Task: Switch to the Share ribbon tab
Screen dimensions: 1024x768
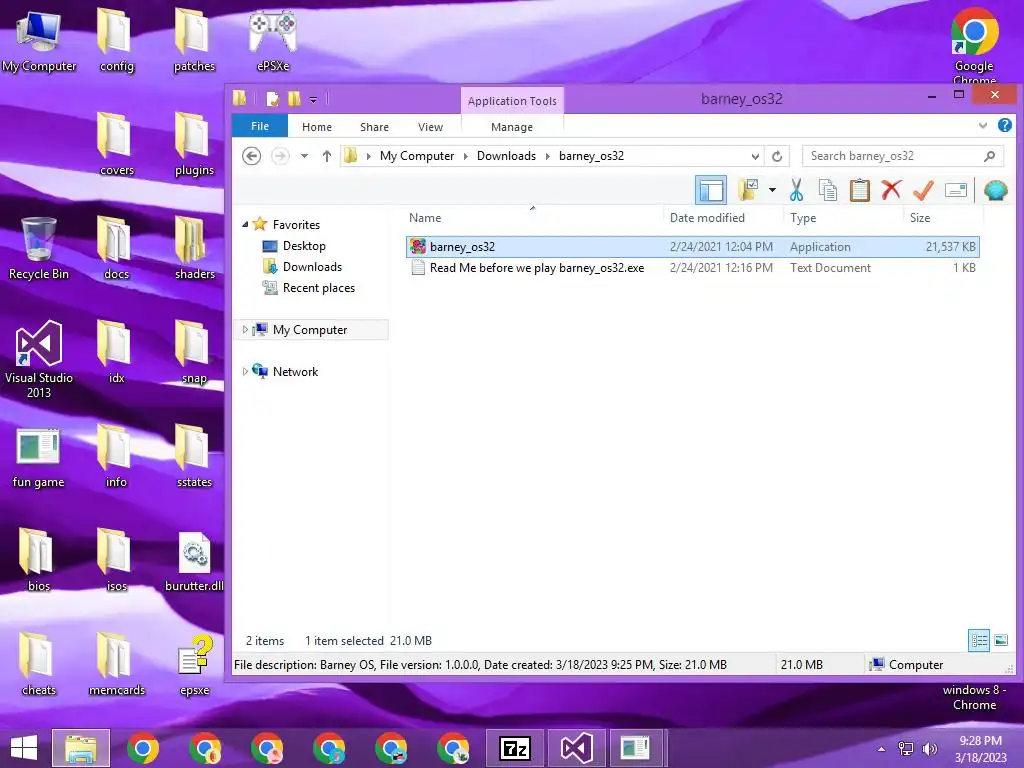Action: 374,127
